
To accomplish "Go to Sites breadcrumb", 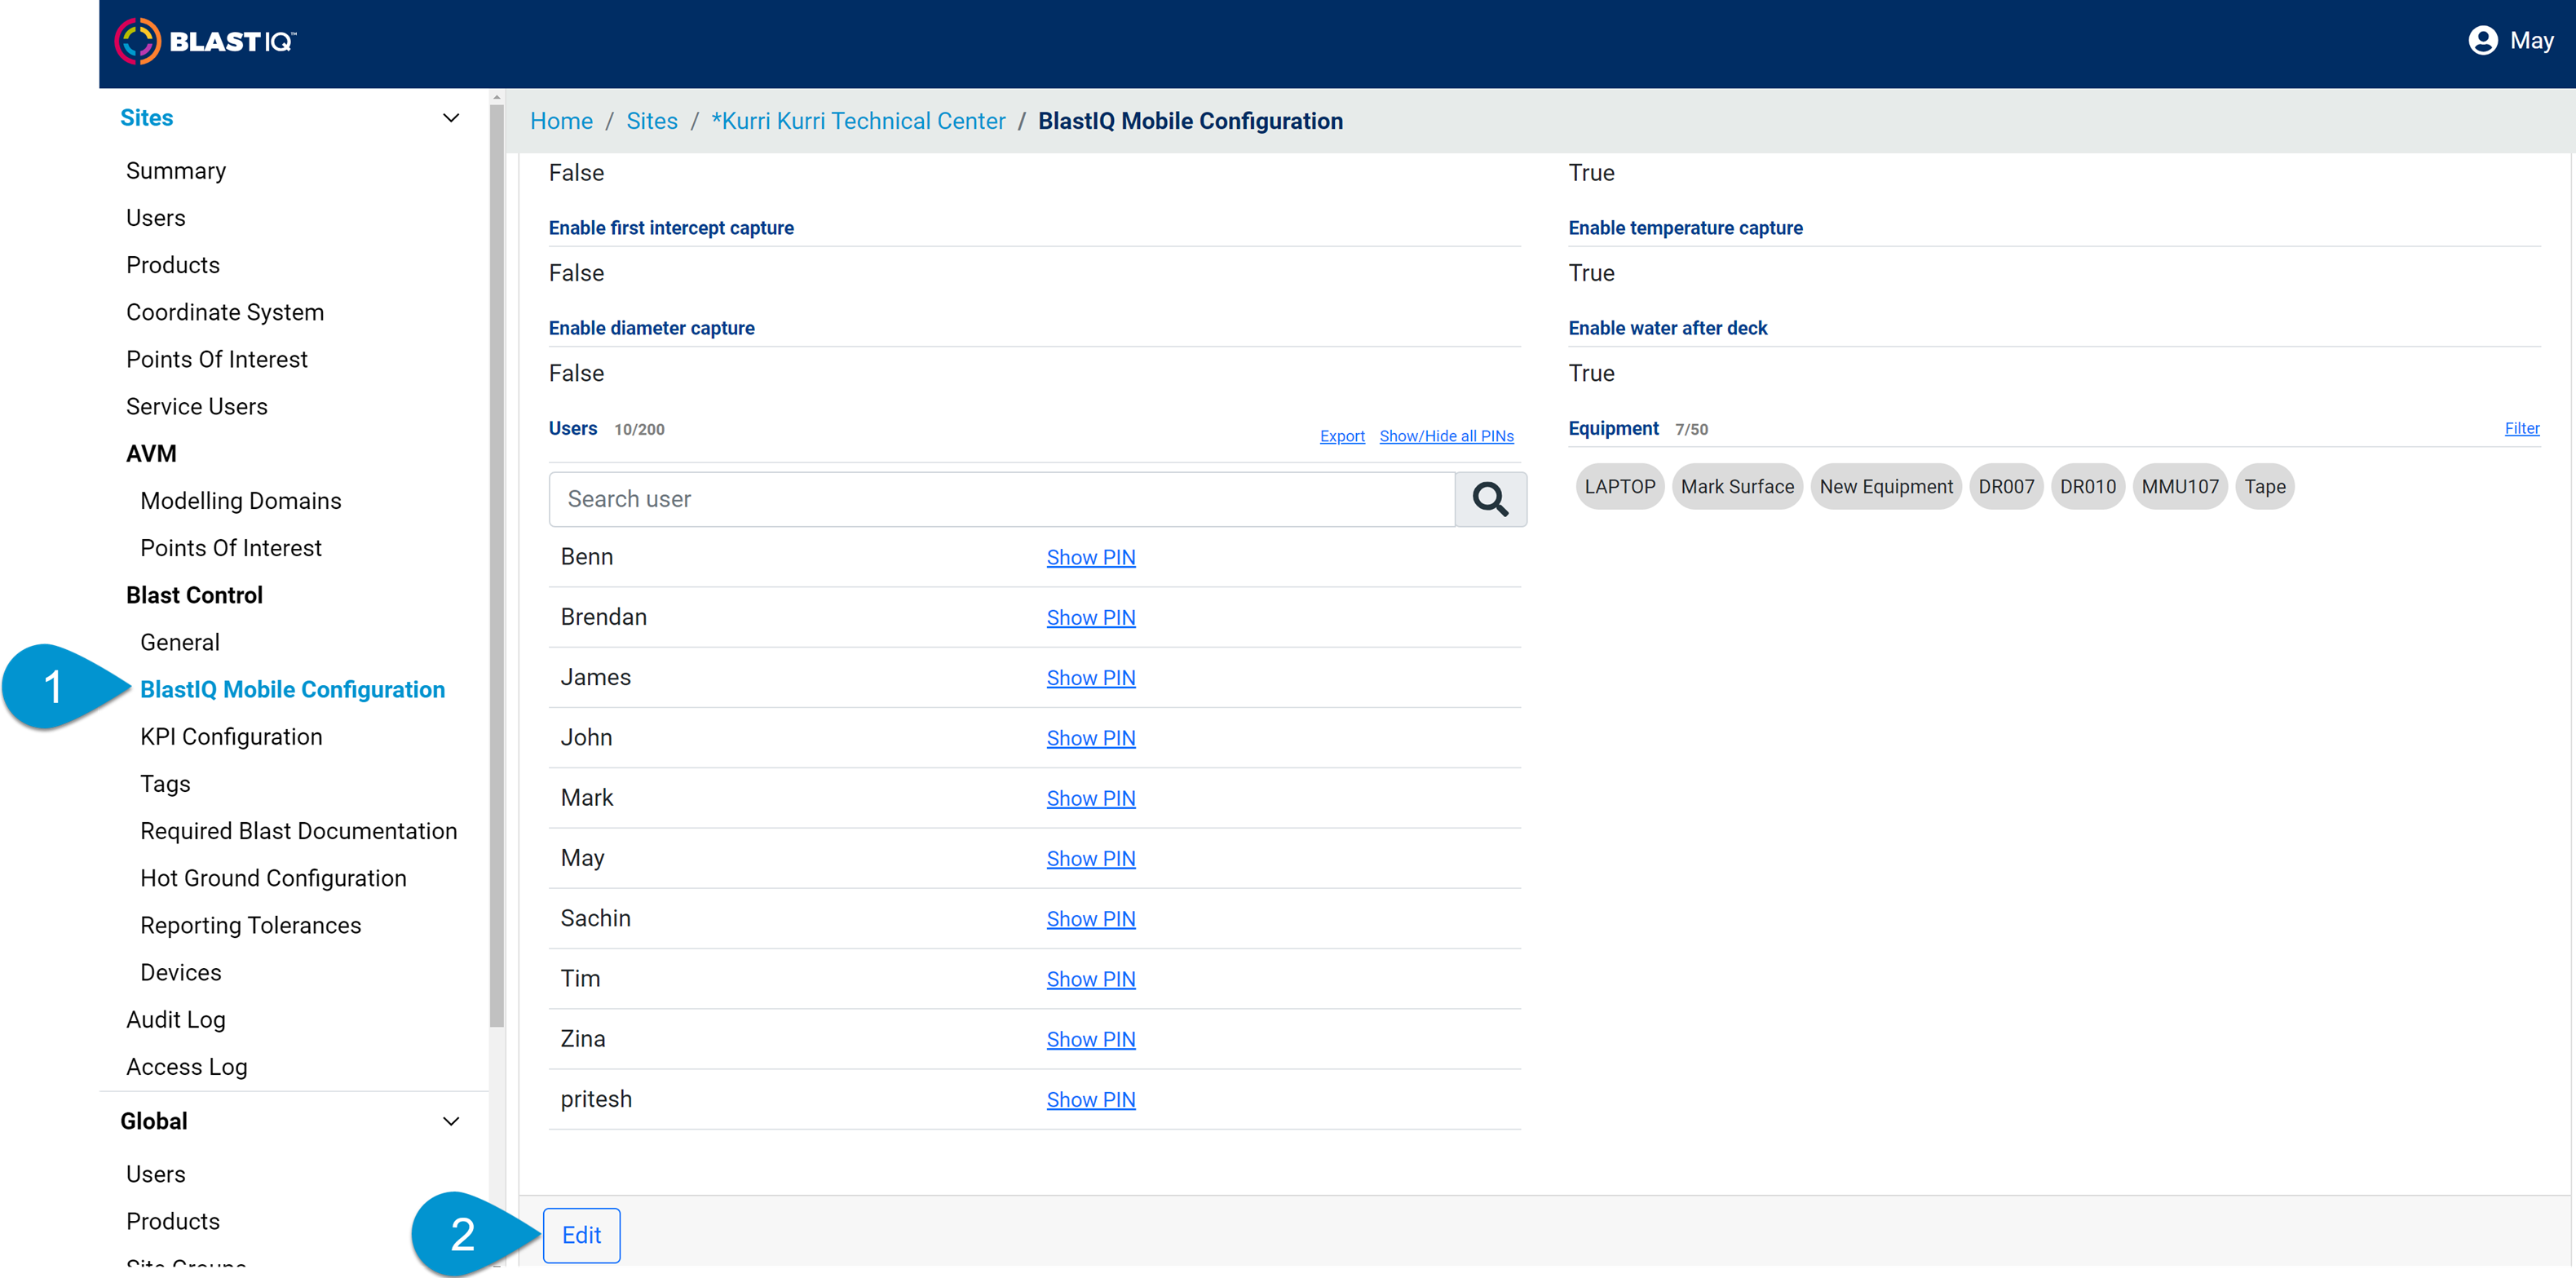I will tap(652, 121).
